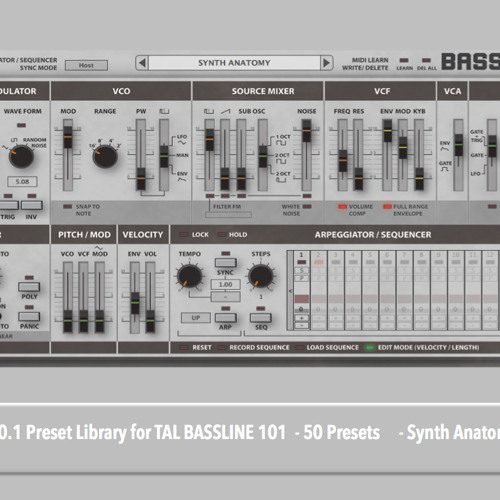
Task: Toggle EDIT MODE (VELOCITY / LENGTH)
Action: [369, 348]
